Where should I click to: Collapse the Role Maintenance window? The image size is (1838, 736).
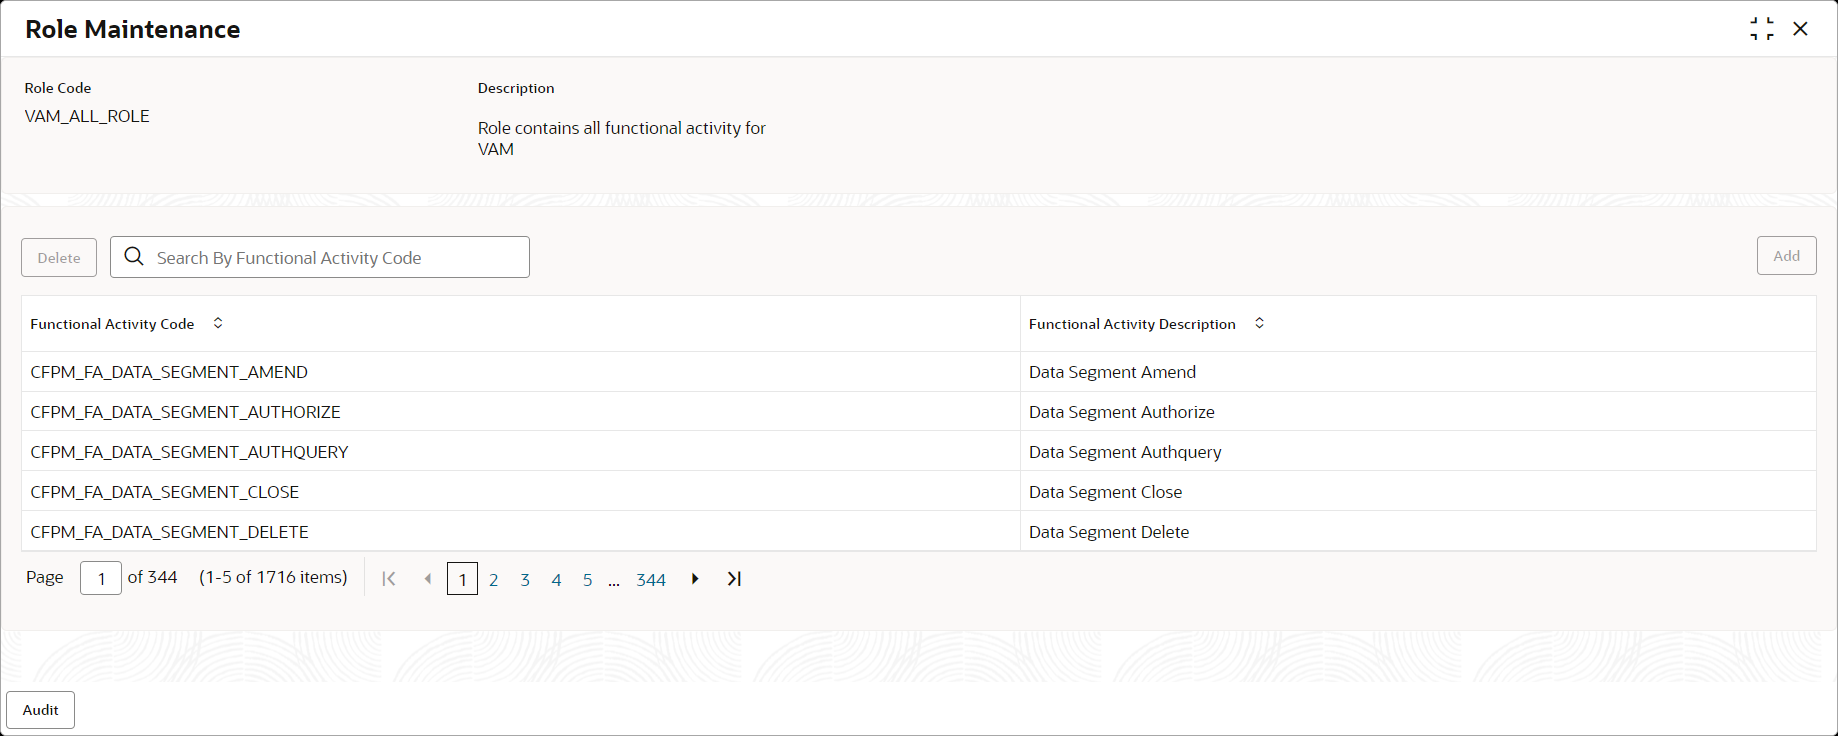1762,29
